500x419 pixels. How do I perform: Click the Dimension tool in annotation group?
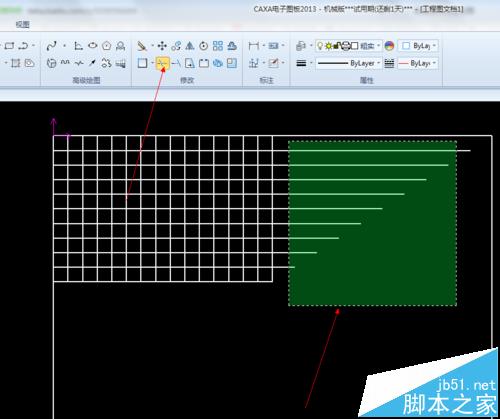(x=254, y=46)
